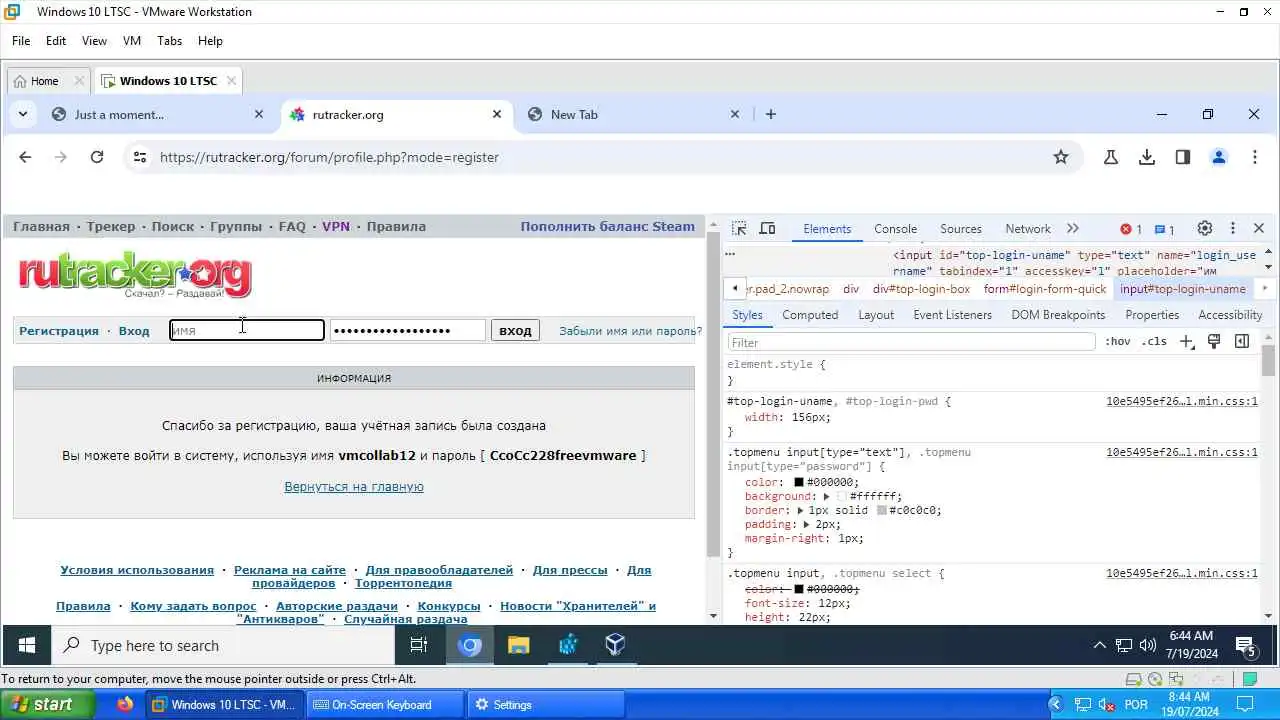Click the white #ffffff background swatch
This screenshot has height=720, width=1280.
(841, 496)
